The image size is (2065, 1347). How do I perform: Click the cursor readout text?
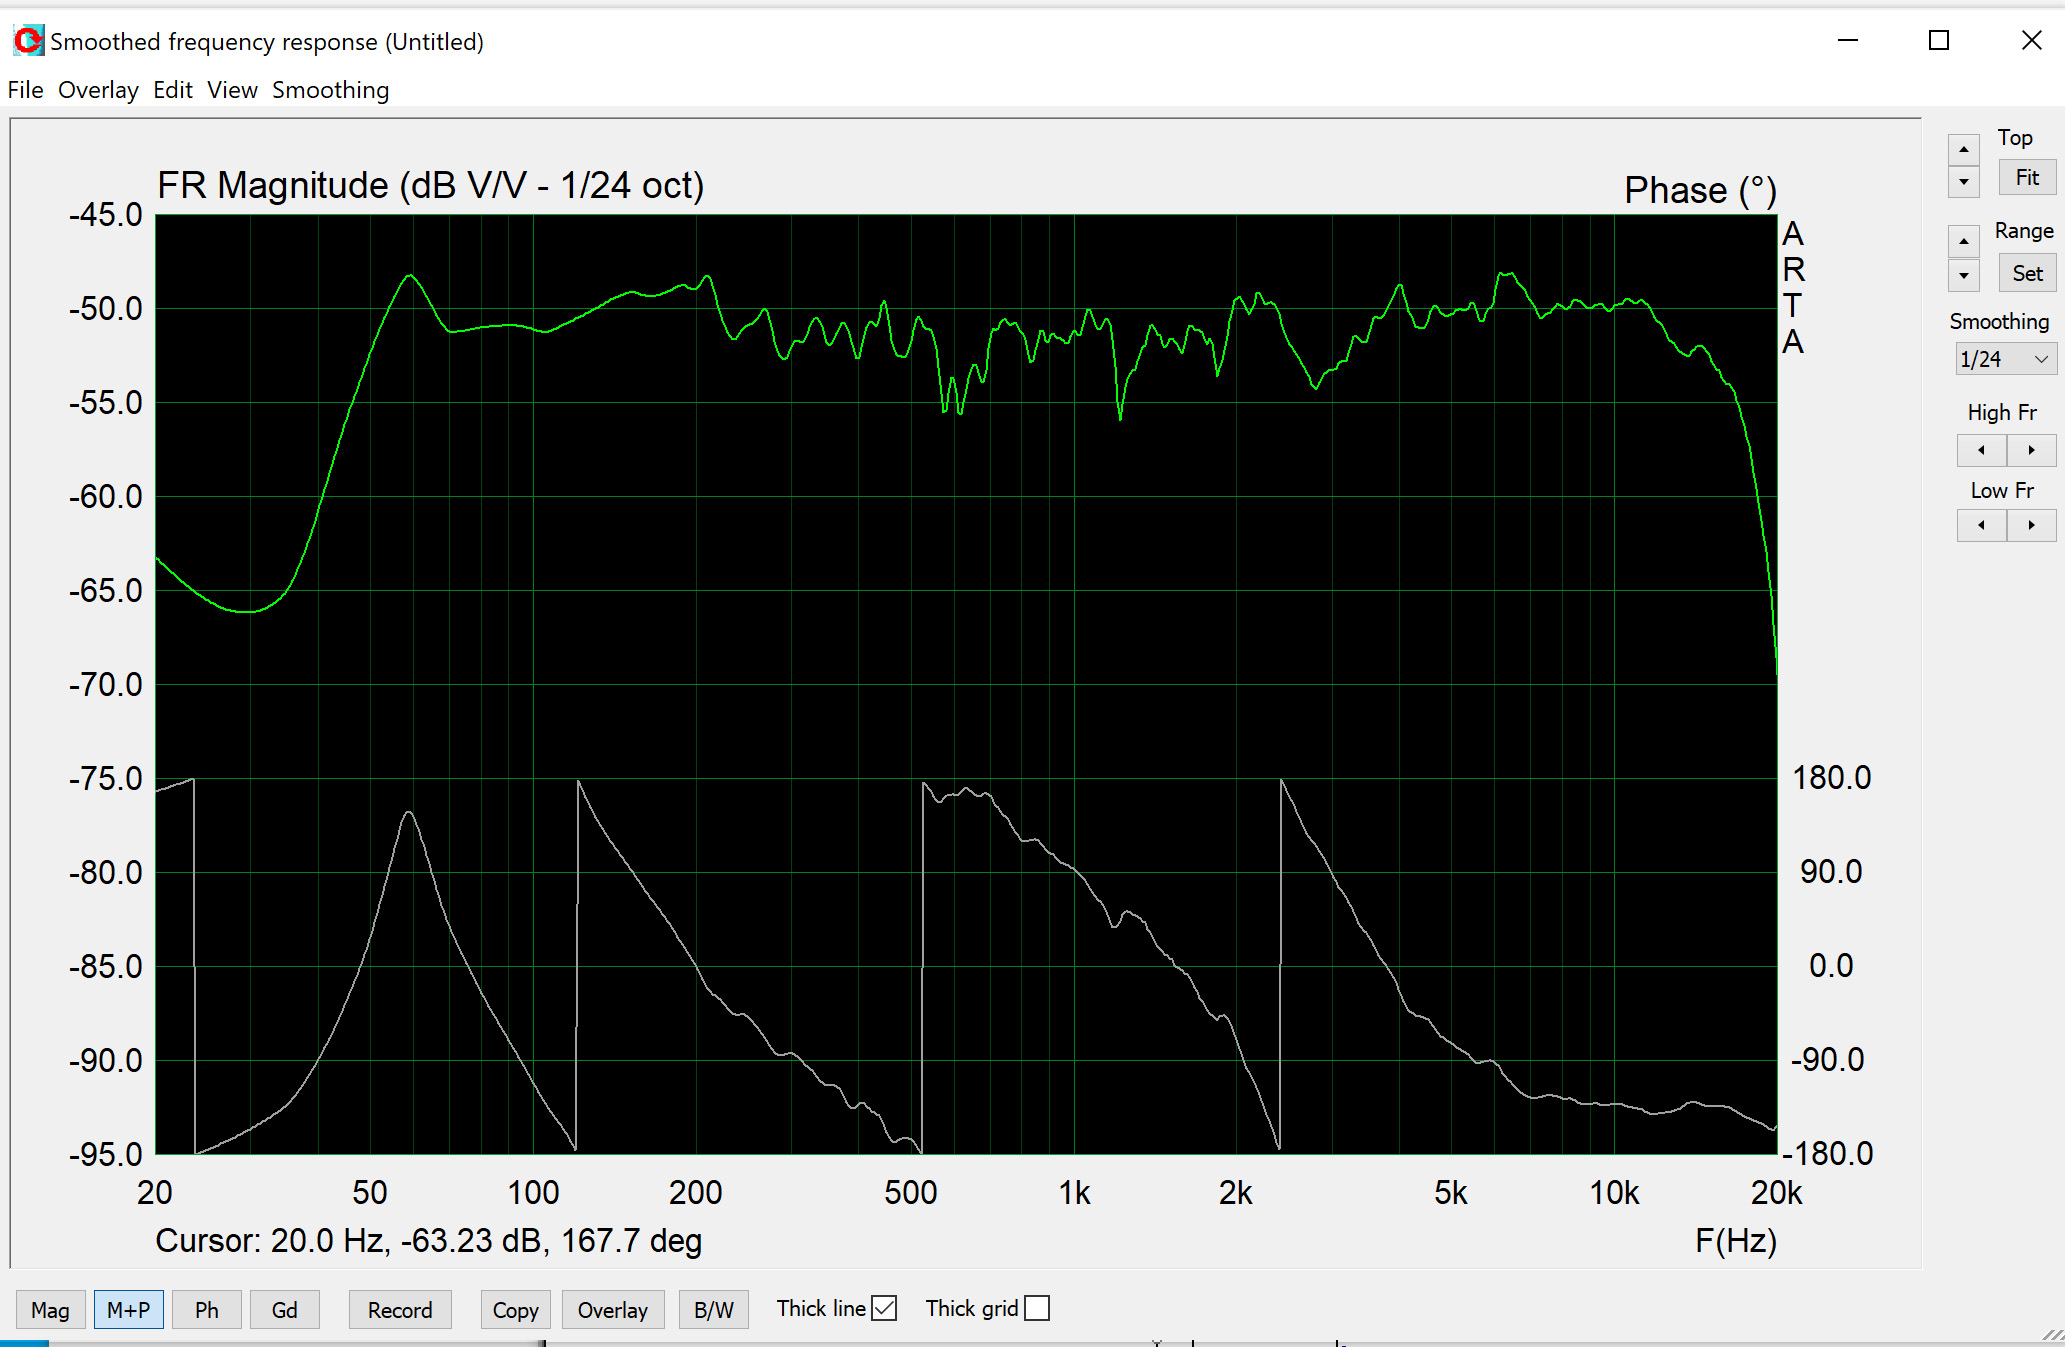[429, 1241]
